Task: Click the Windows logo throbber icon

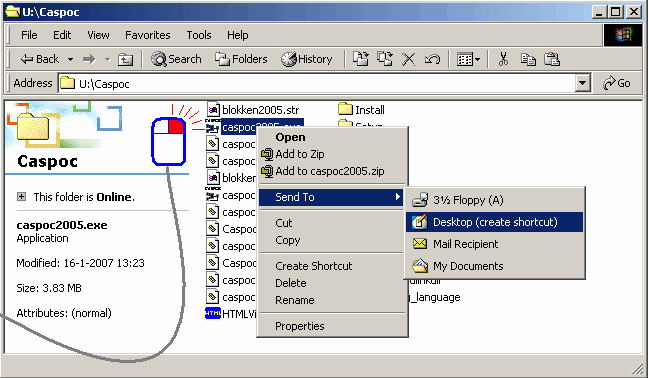Action: pyautogui.click(x=623, y=35)
